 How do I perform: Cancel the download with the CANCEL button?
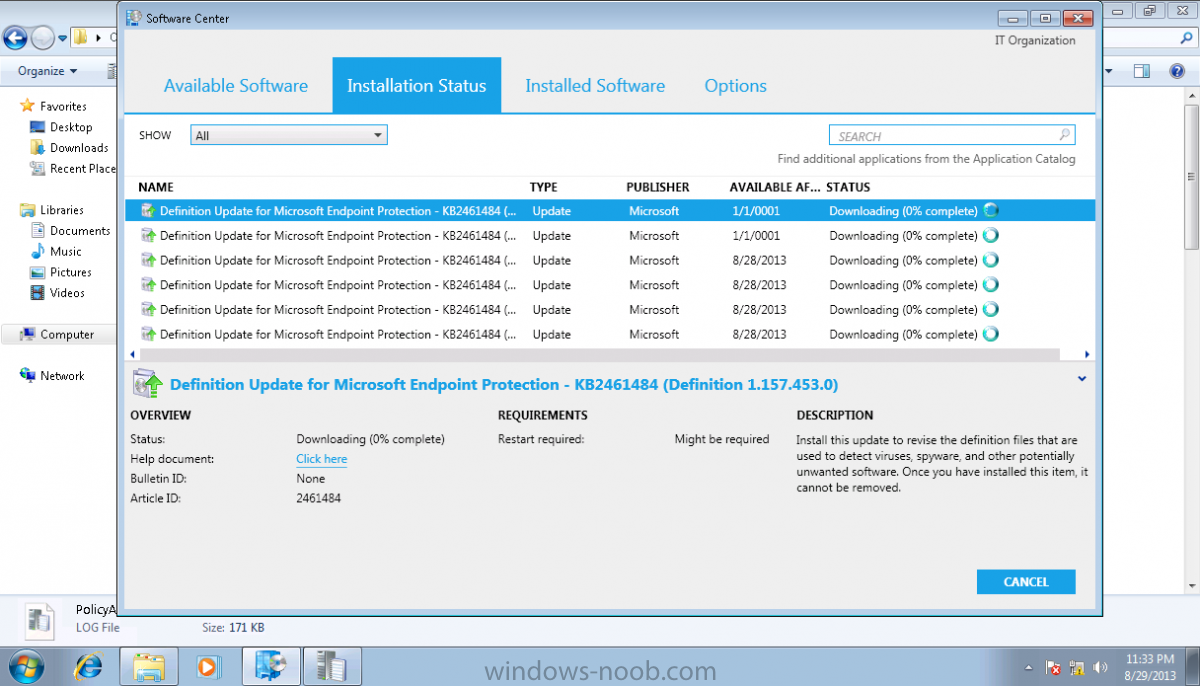1026,582
